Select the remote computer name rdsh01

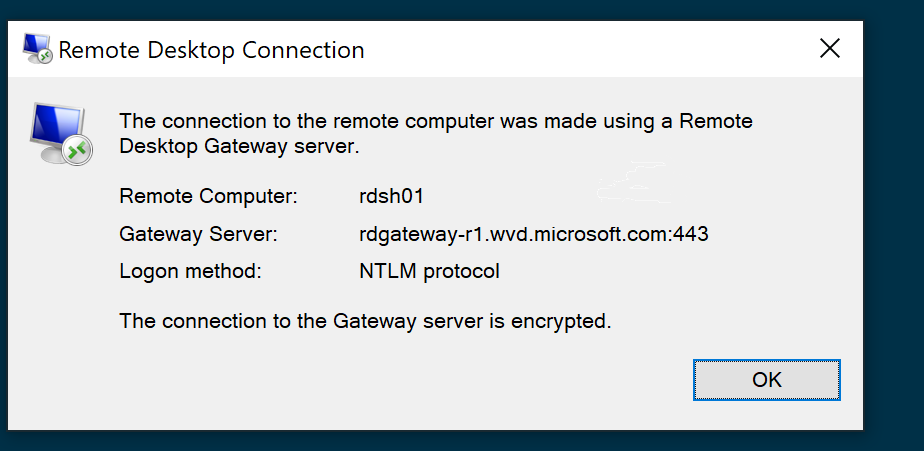(x=391, y=196)
